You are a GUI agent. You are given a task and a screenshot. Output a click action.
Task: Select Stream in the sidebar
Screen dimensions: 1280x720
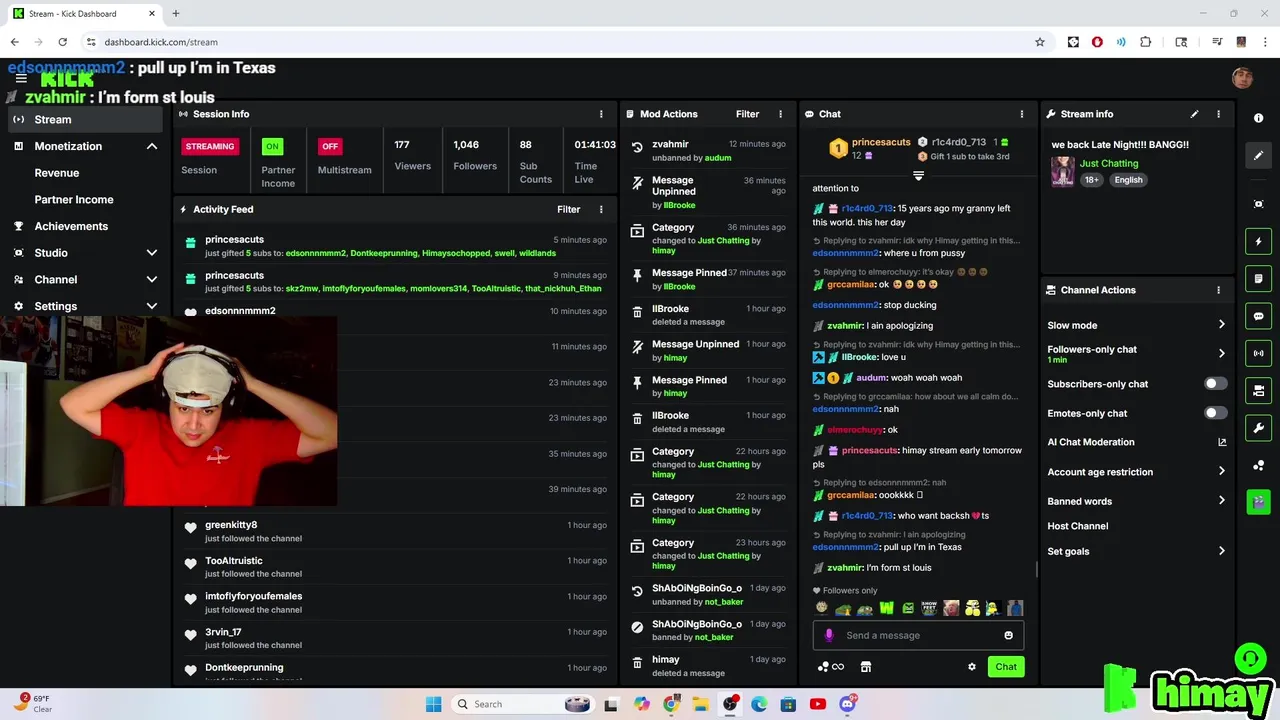pos(85,119)
